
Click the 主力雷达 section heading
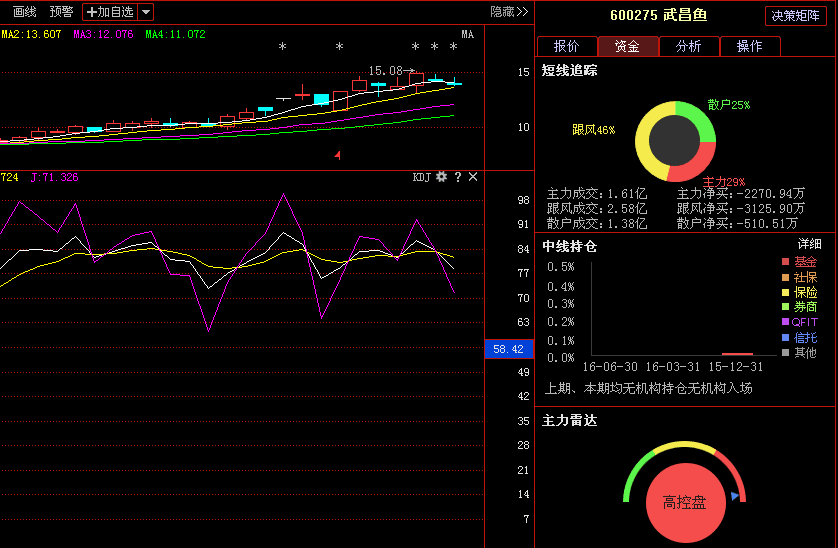pyautogui.click(x=570, y=421)
